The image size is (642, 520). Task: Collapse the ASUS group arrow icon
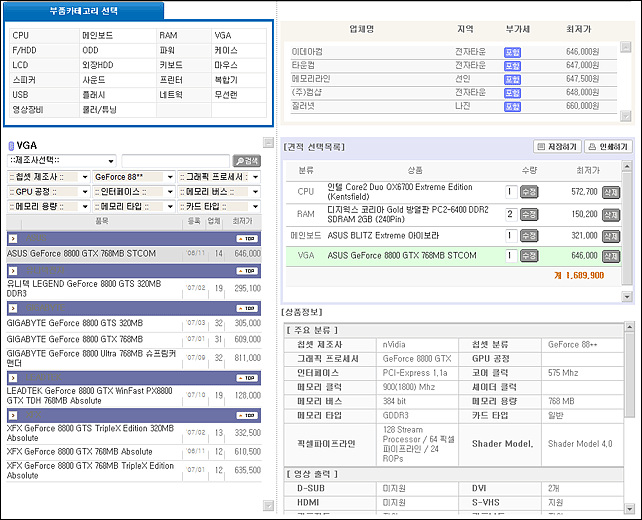tap(13, 238)
